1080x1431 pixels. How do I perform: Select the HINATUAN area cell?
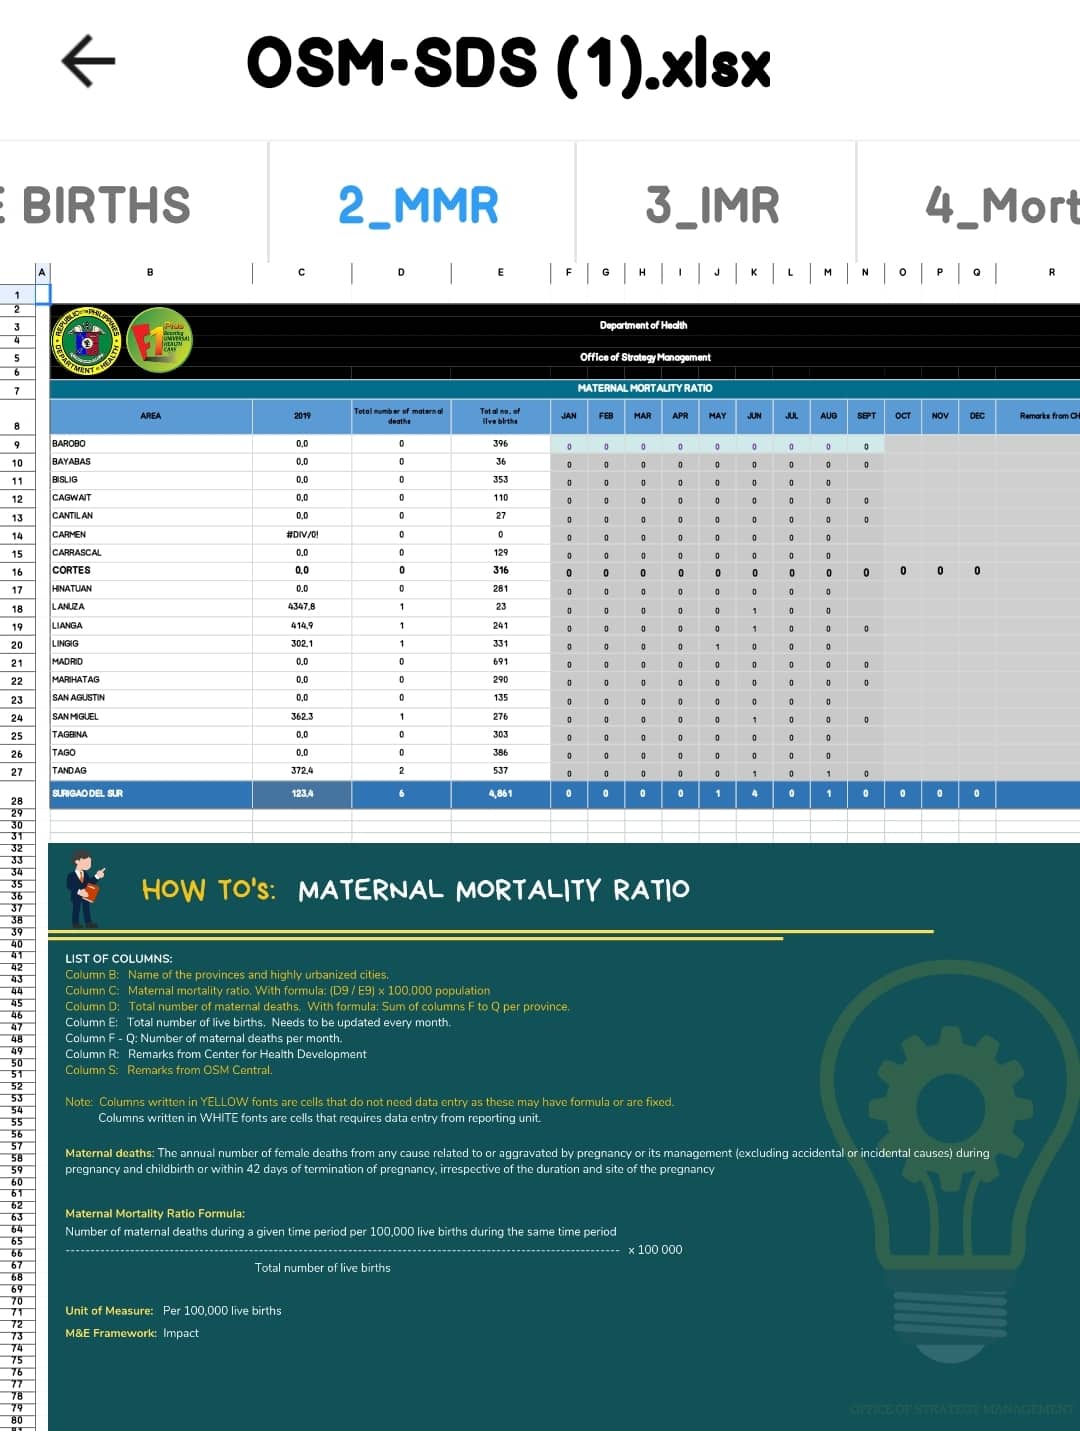(x=151, y=588)
